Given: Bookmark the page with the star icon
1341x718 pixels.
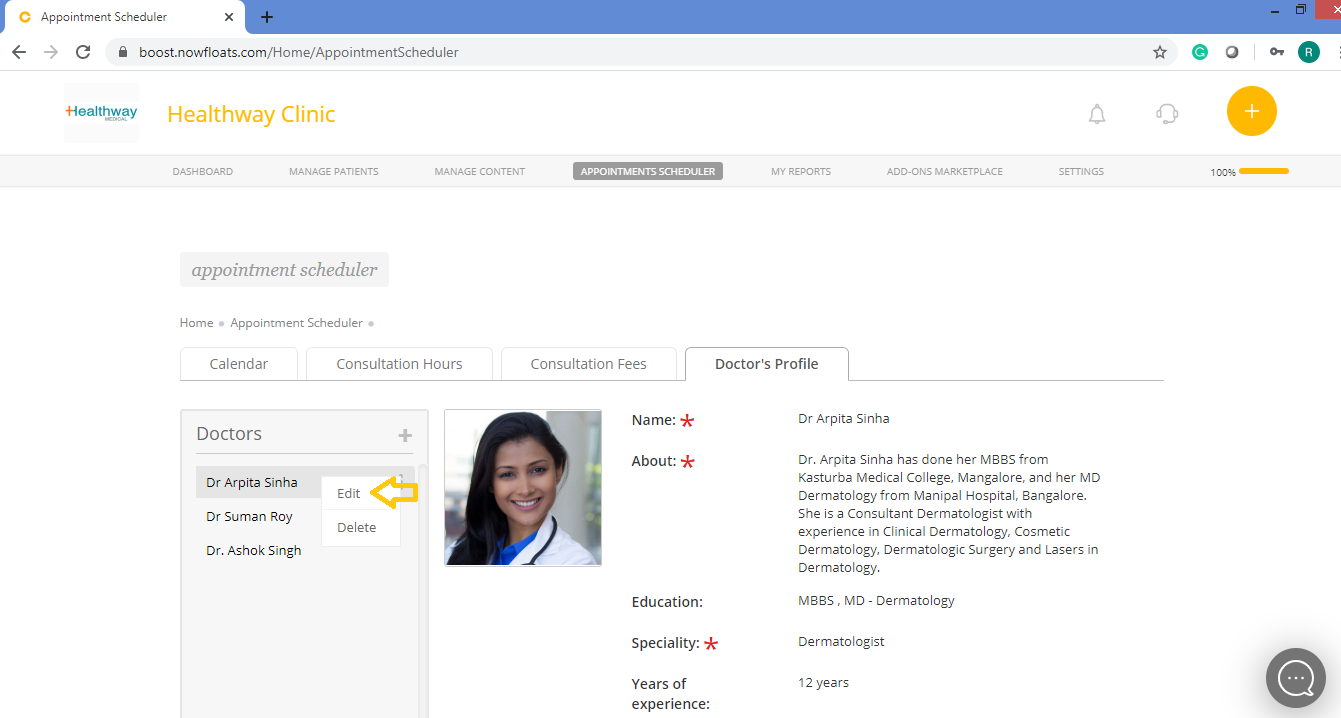Looking at the screenshot, I should click(1159, 51).
